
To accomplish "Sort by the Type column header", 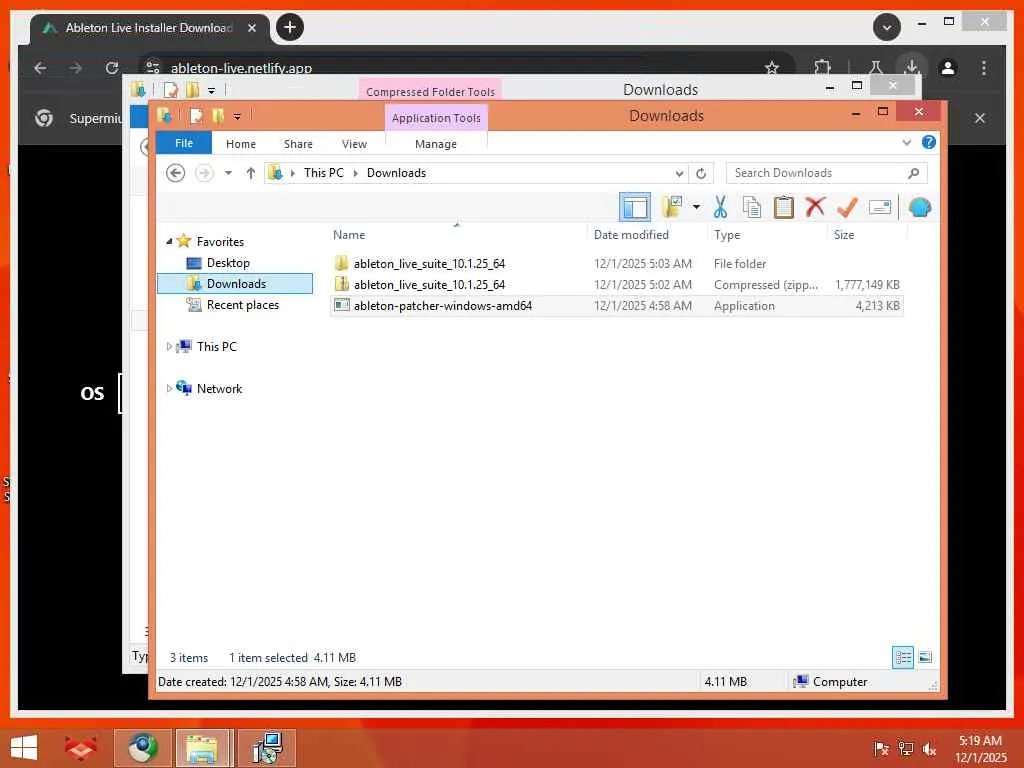I will pos(727,234).
